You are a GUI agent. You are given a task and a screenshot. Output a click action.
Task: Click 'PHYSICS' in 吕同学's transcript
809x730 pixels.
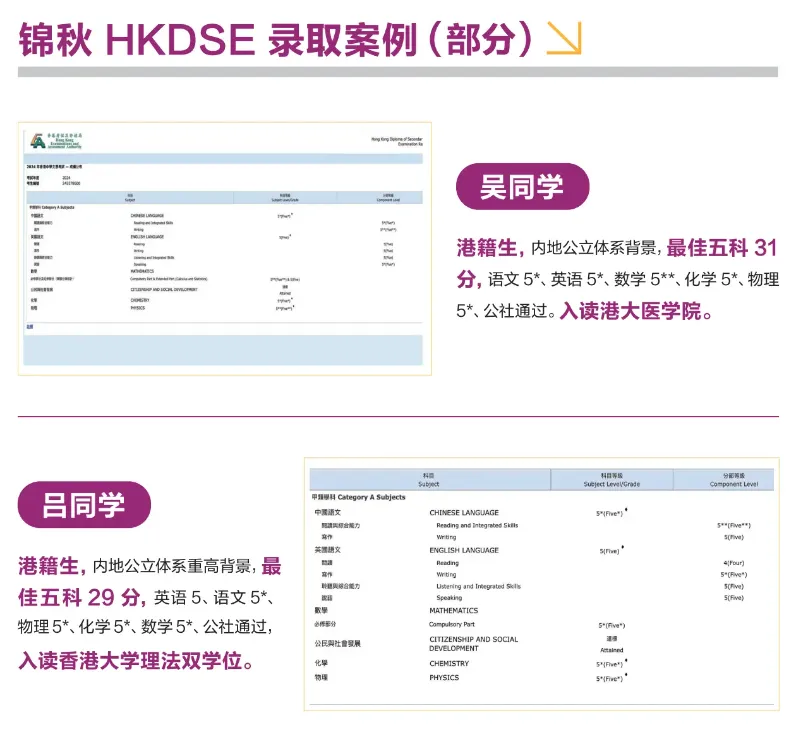click(444, 678)
